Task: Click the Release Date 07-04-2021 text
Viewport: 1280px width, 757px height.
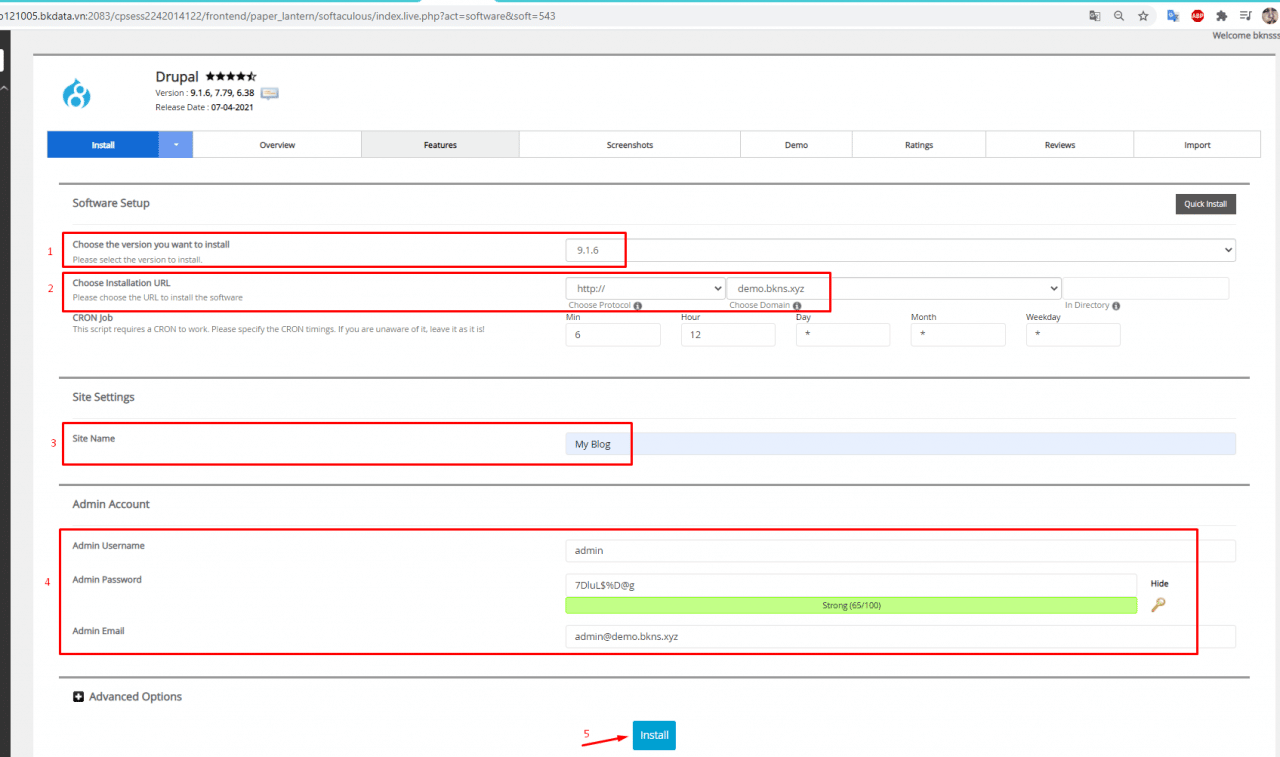Action: 204,107
